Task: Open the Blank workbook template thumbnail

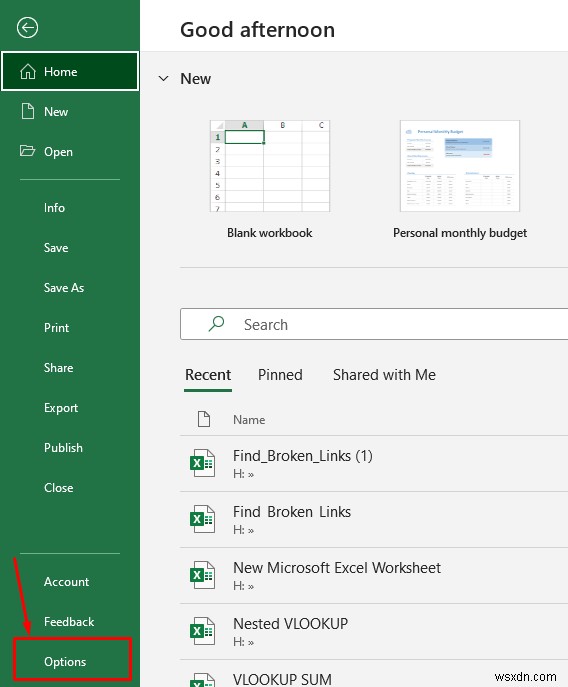Action: (270, 166)
